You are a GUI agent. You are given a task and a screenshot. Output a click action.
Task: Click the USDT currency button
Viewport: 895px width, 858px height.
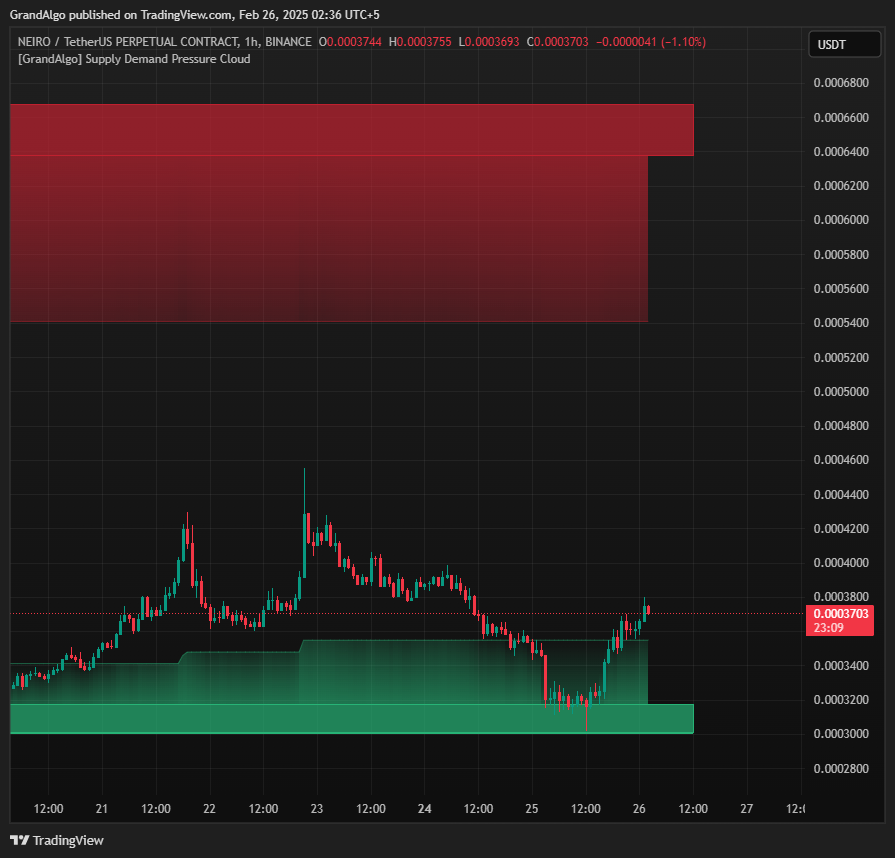point(844,45)
